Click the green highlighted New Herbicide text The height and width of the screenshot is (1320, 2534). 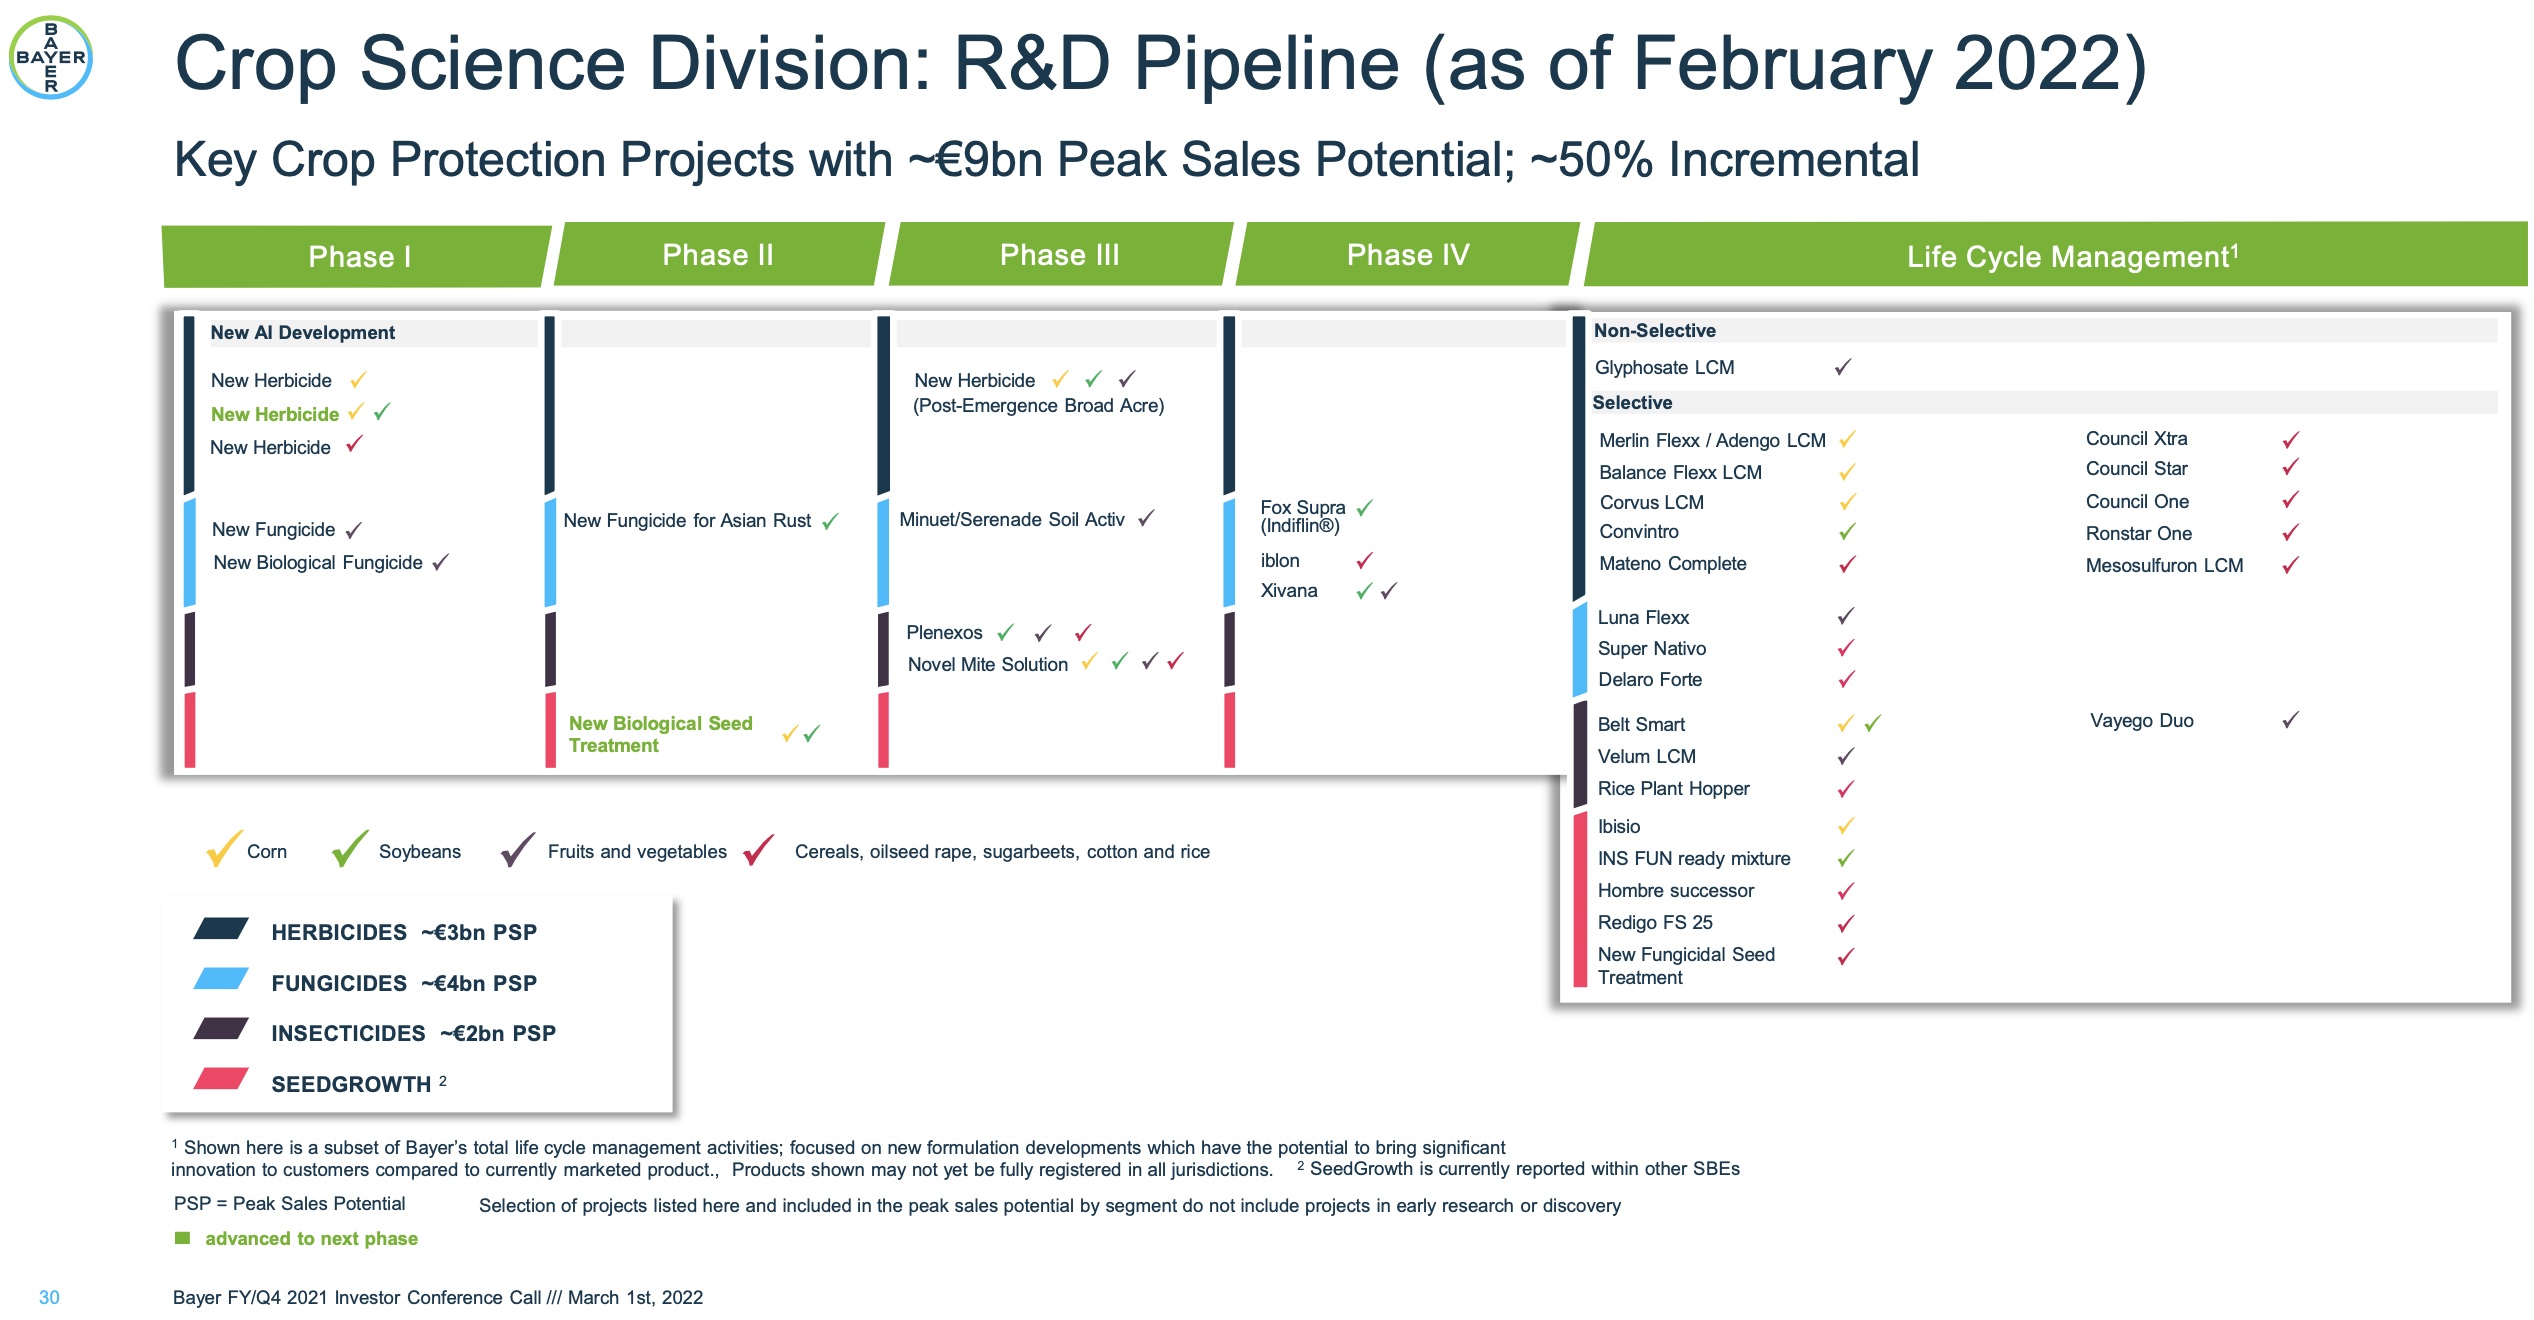pos(275,414)
